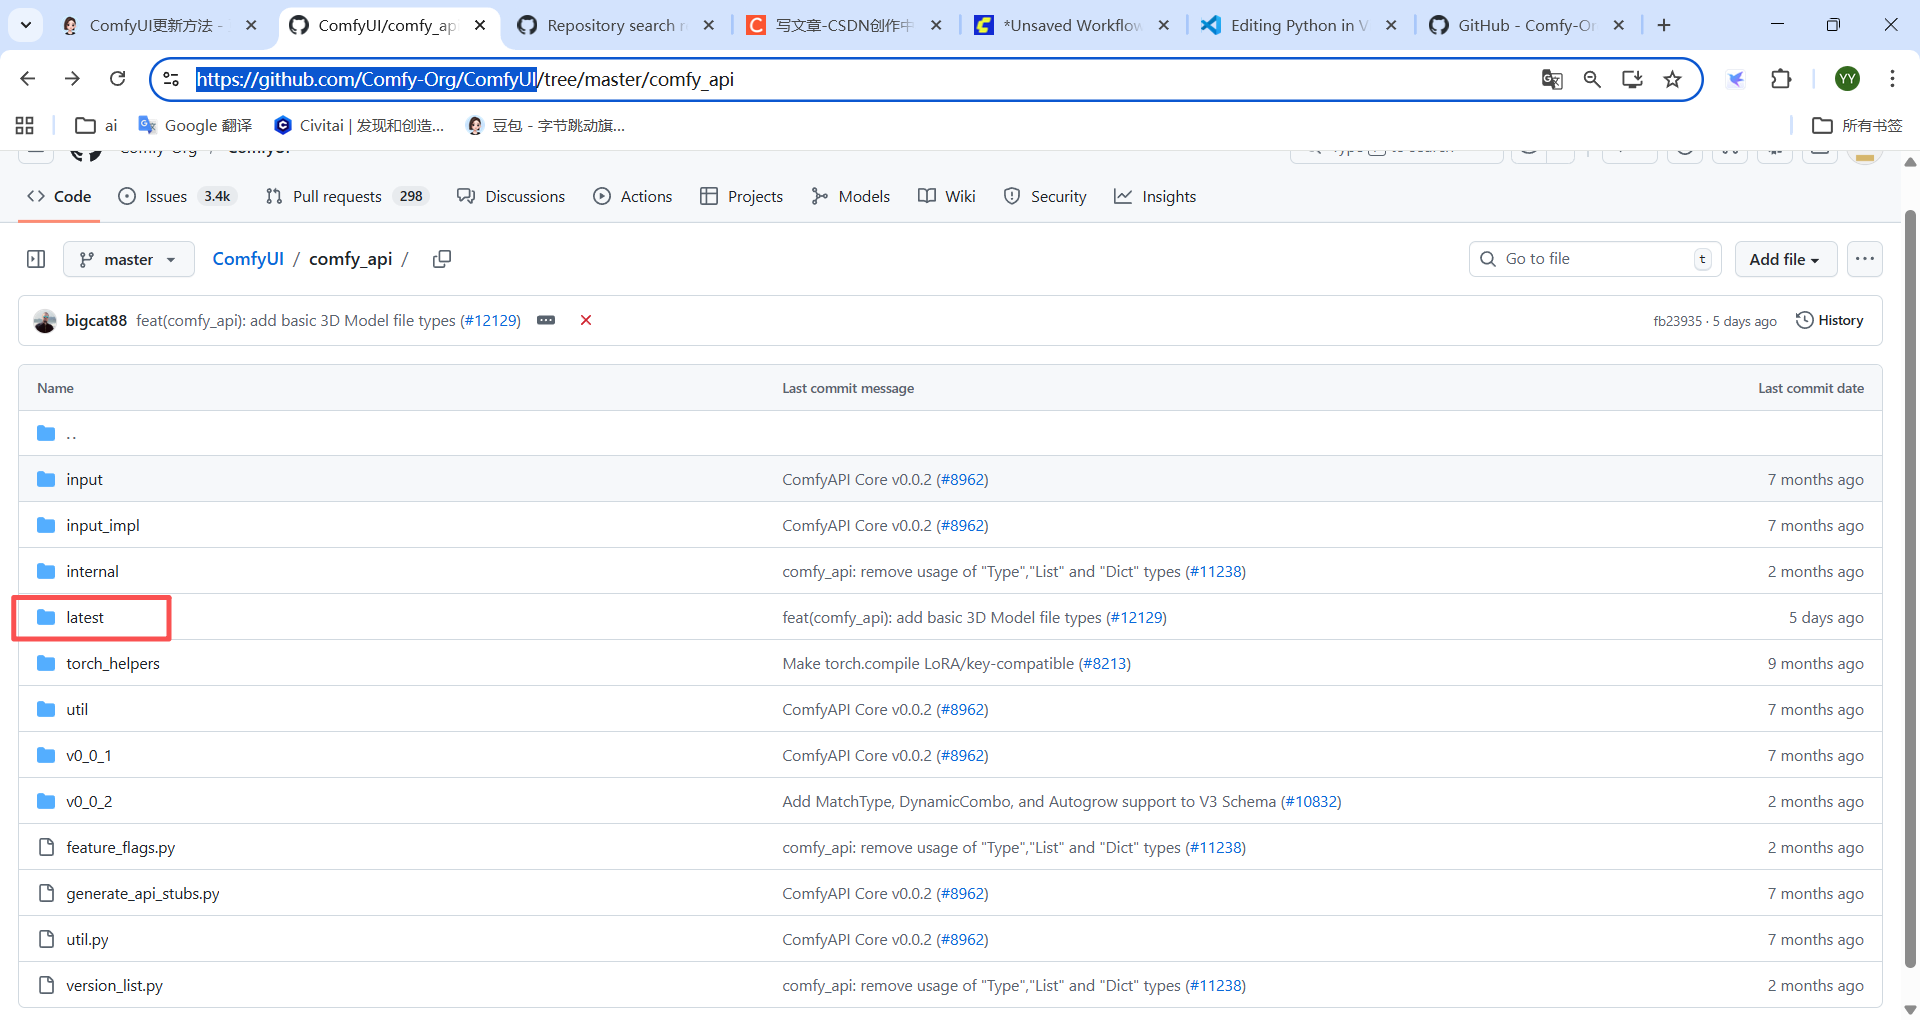This screenshot has width=1920, height=1020.
Task: Click the translate page icon
Action: (1551, 79)
